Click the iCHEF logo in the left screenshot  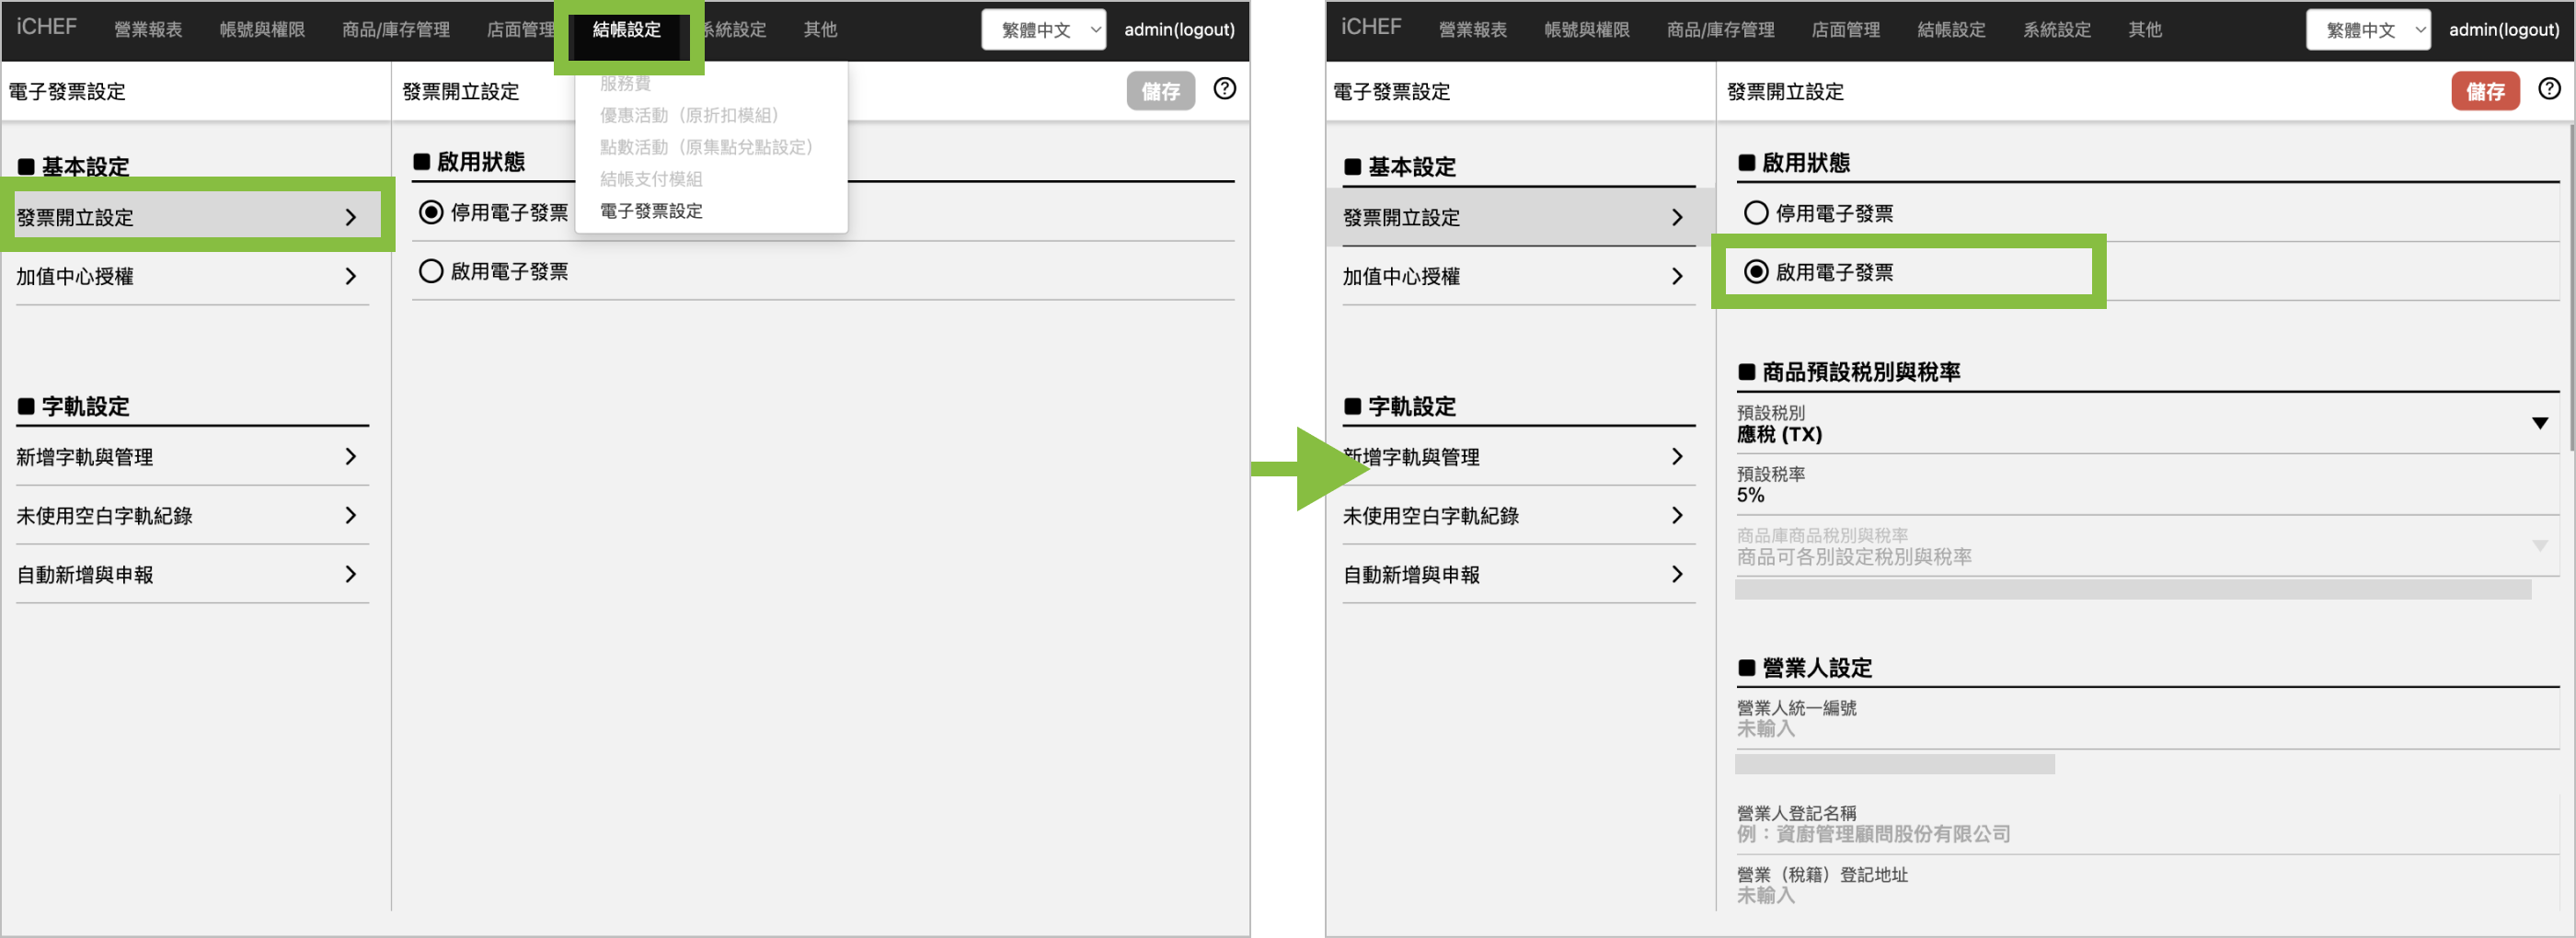tap(46, 27)
